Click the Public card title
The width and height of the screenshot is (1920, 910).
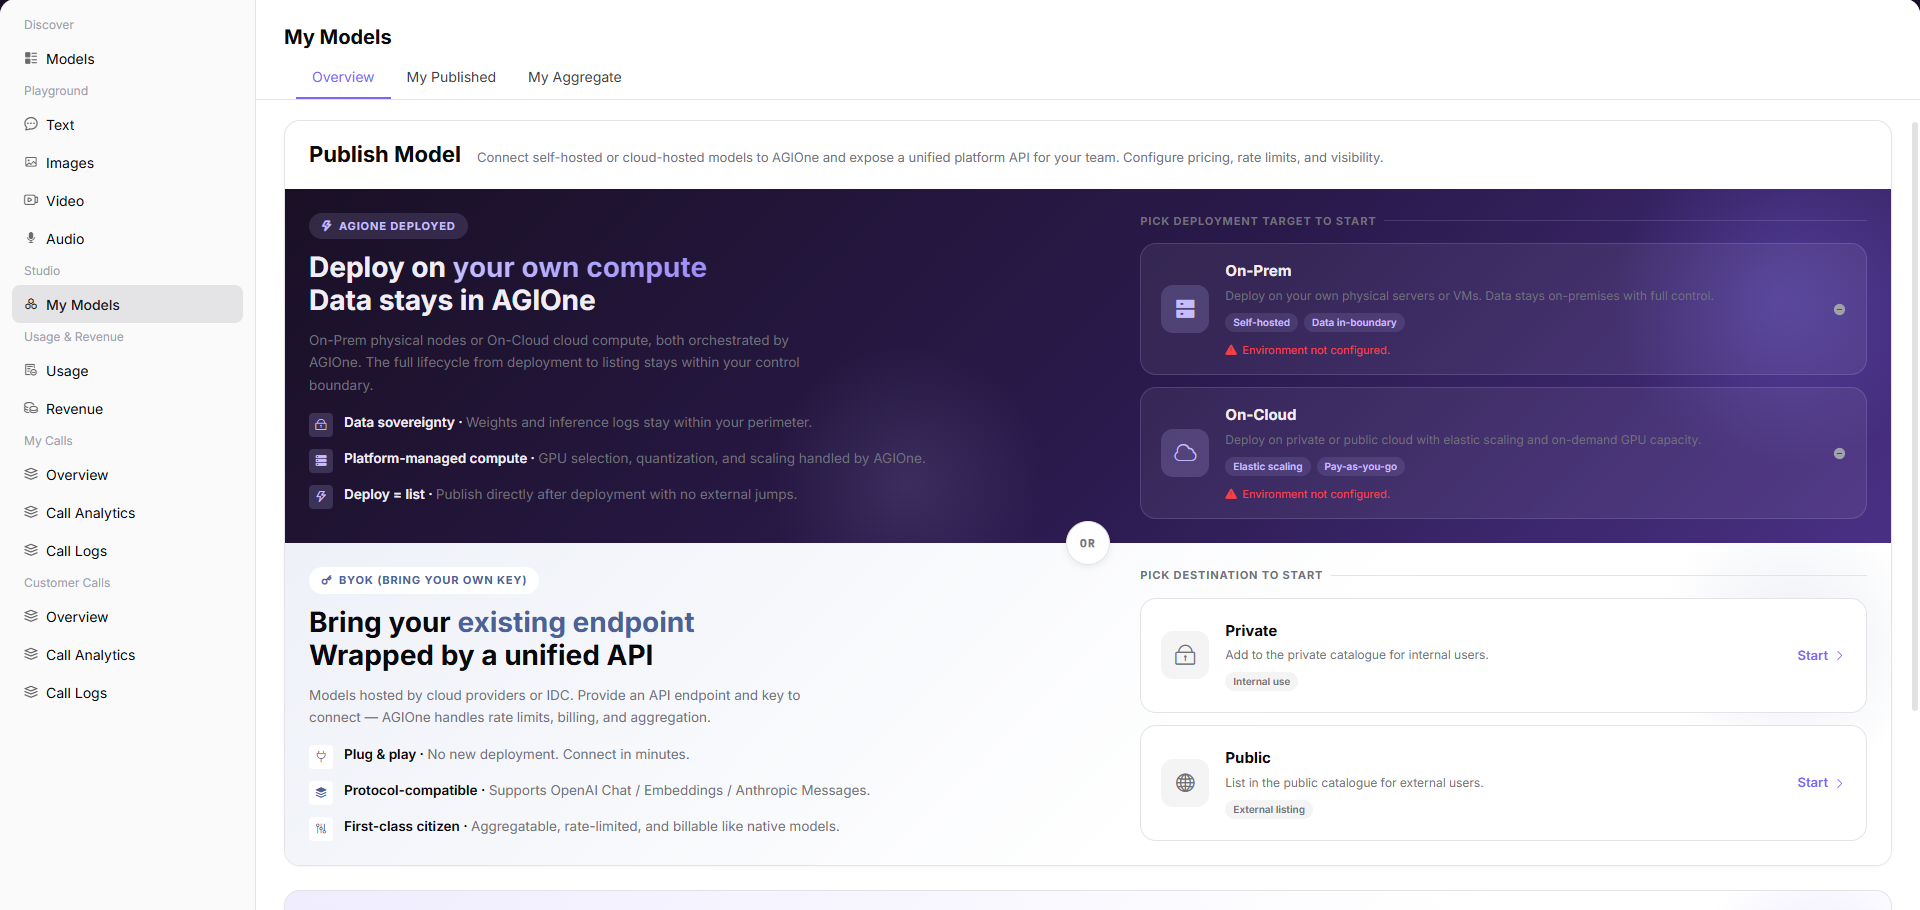[x=1248, y=758]
